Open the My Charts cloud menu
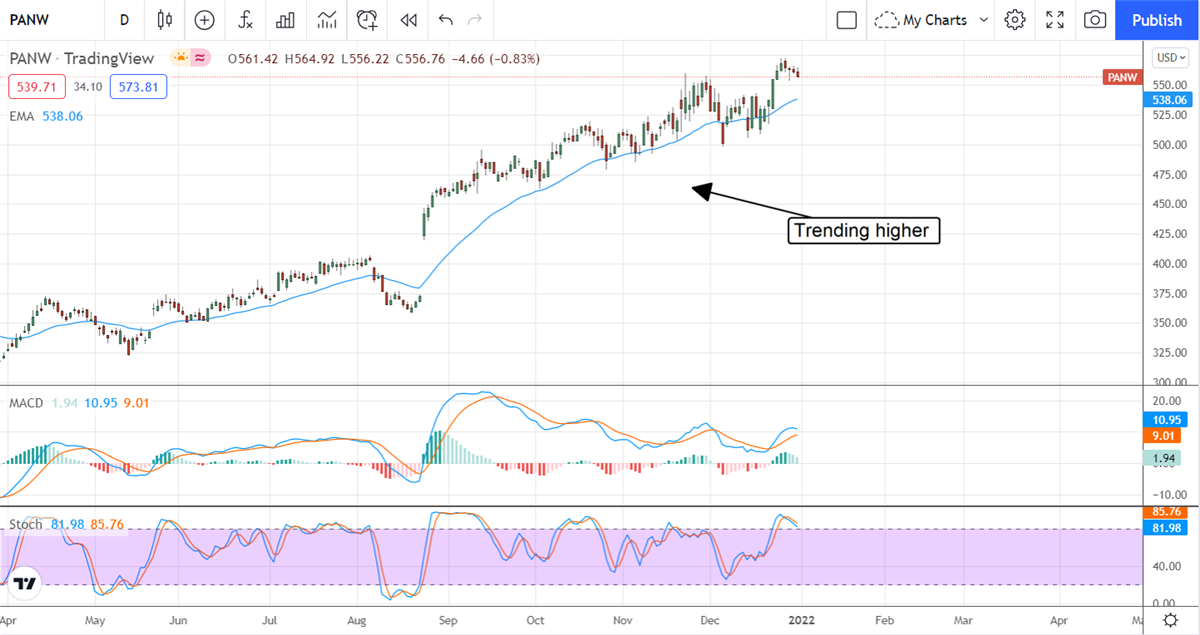The width and height of the screenshot is (1200, 635). point(923,20)
